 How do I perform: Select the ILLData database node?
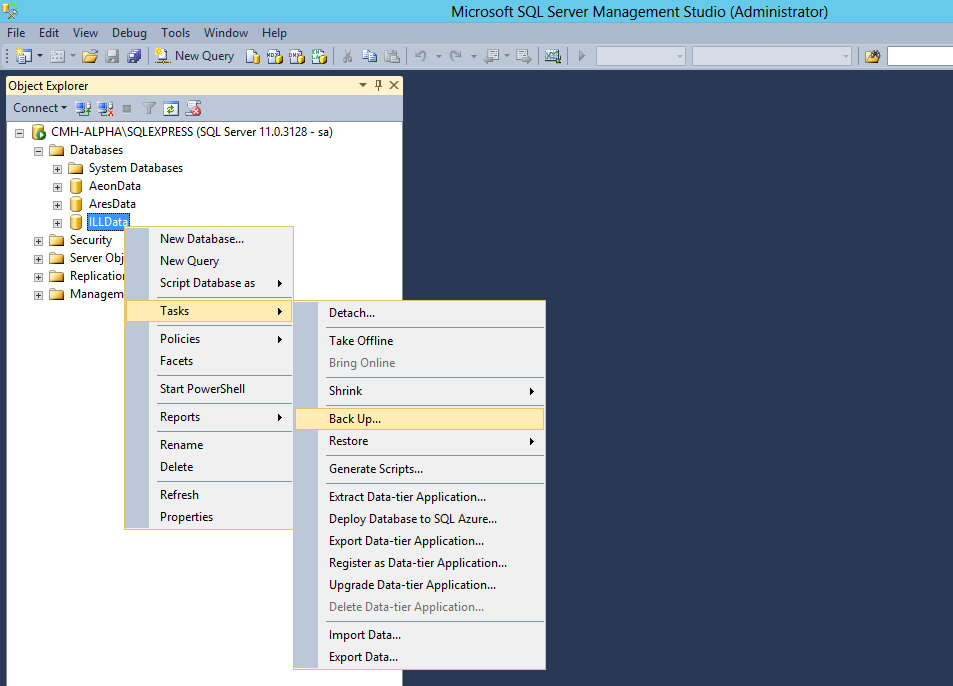(108, 221)
